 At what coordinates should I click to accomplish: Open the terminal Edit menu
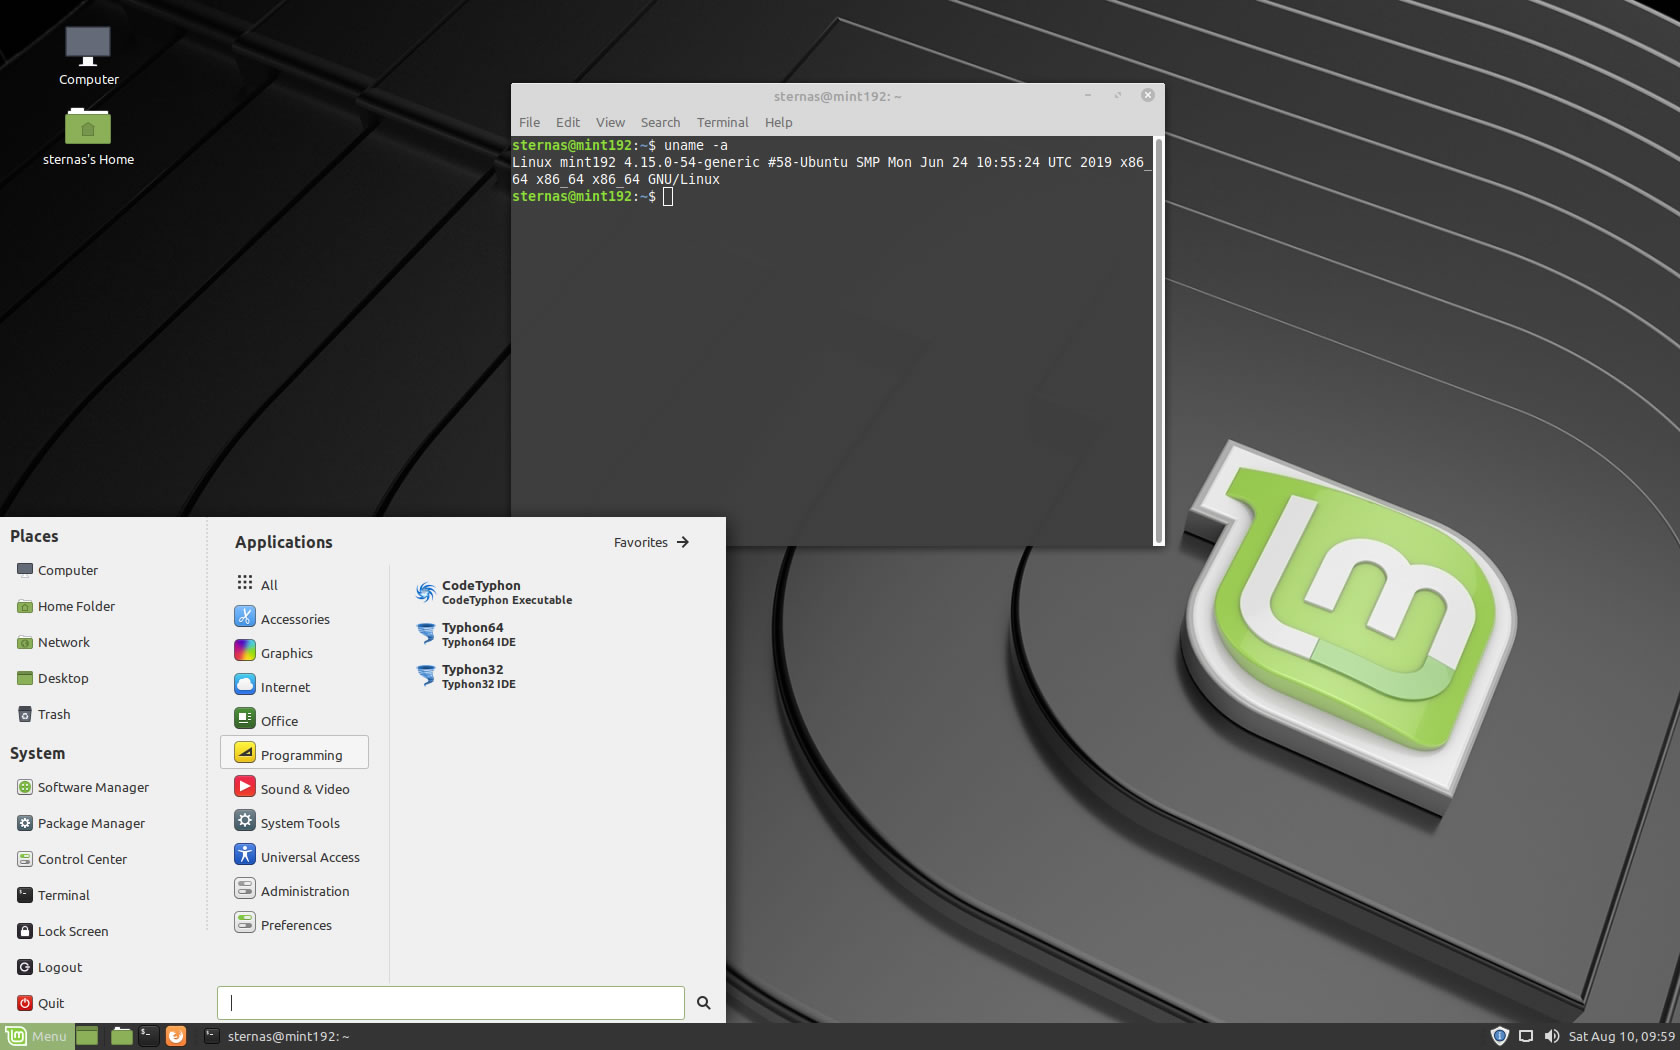coord(568,122)
